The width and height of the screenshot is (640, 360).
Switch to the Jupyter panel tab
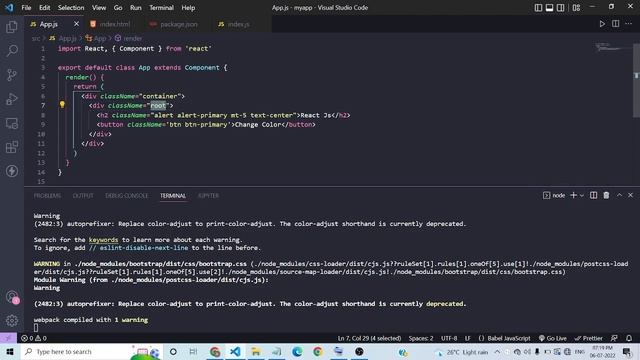[x=208, y=196]
